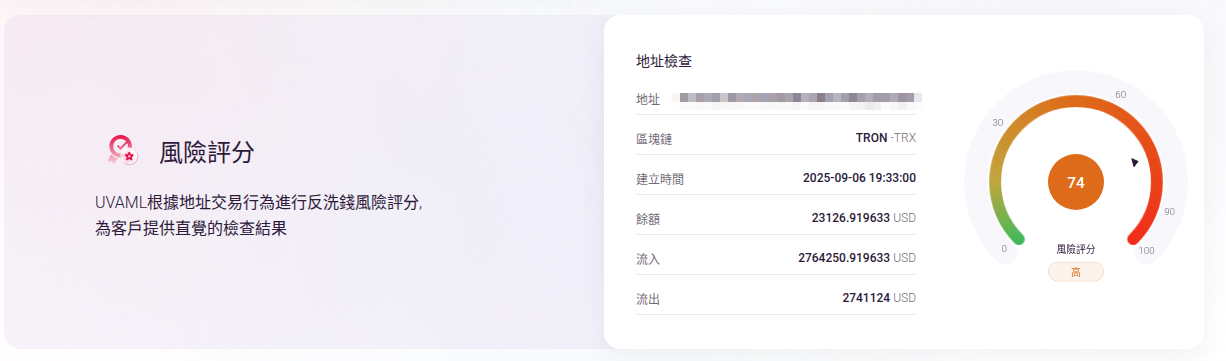The height and width of the screenshot is (361, 1226).
Task: Click the 流入 inflow amount
Action: (x=857, y=257)
